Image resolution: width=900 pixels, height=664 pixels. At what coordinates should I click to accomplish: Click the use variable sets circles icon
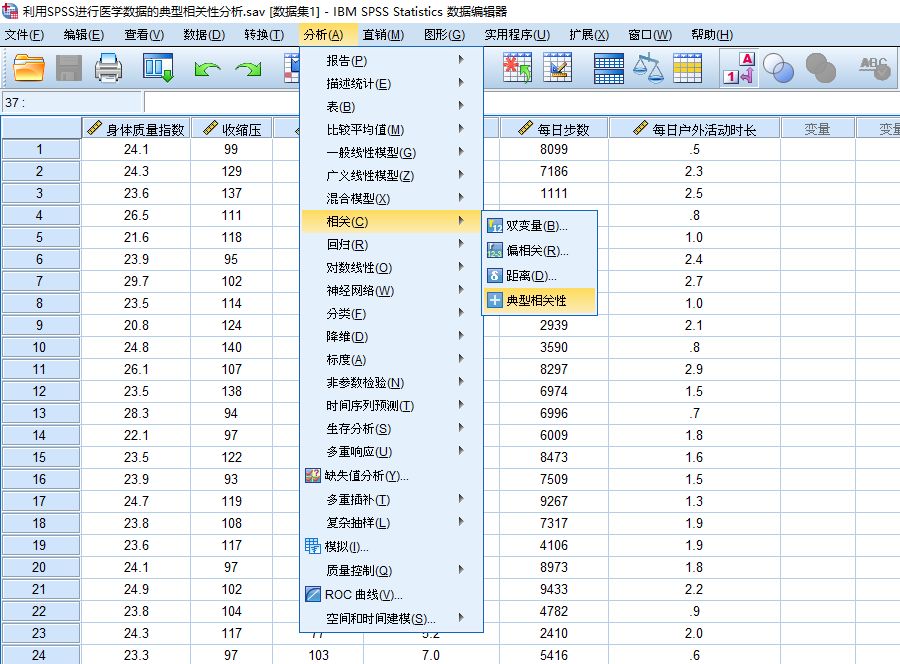click(778, 68)
